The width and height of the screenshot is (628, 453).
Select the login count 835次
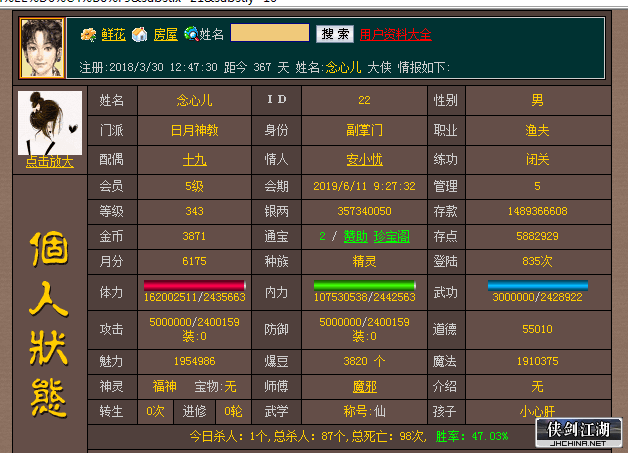pyautogui.click(x=537, y=262)
